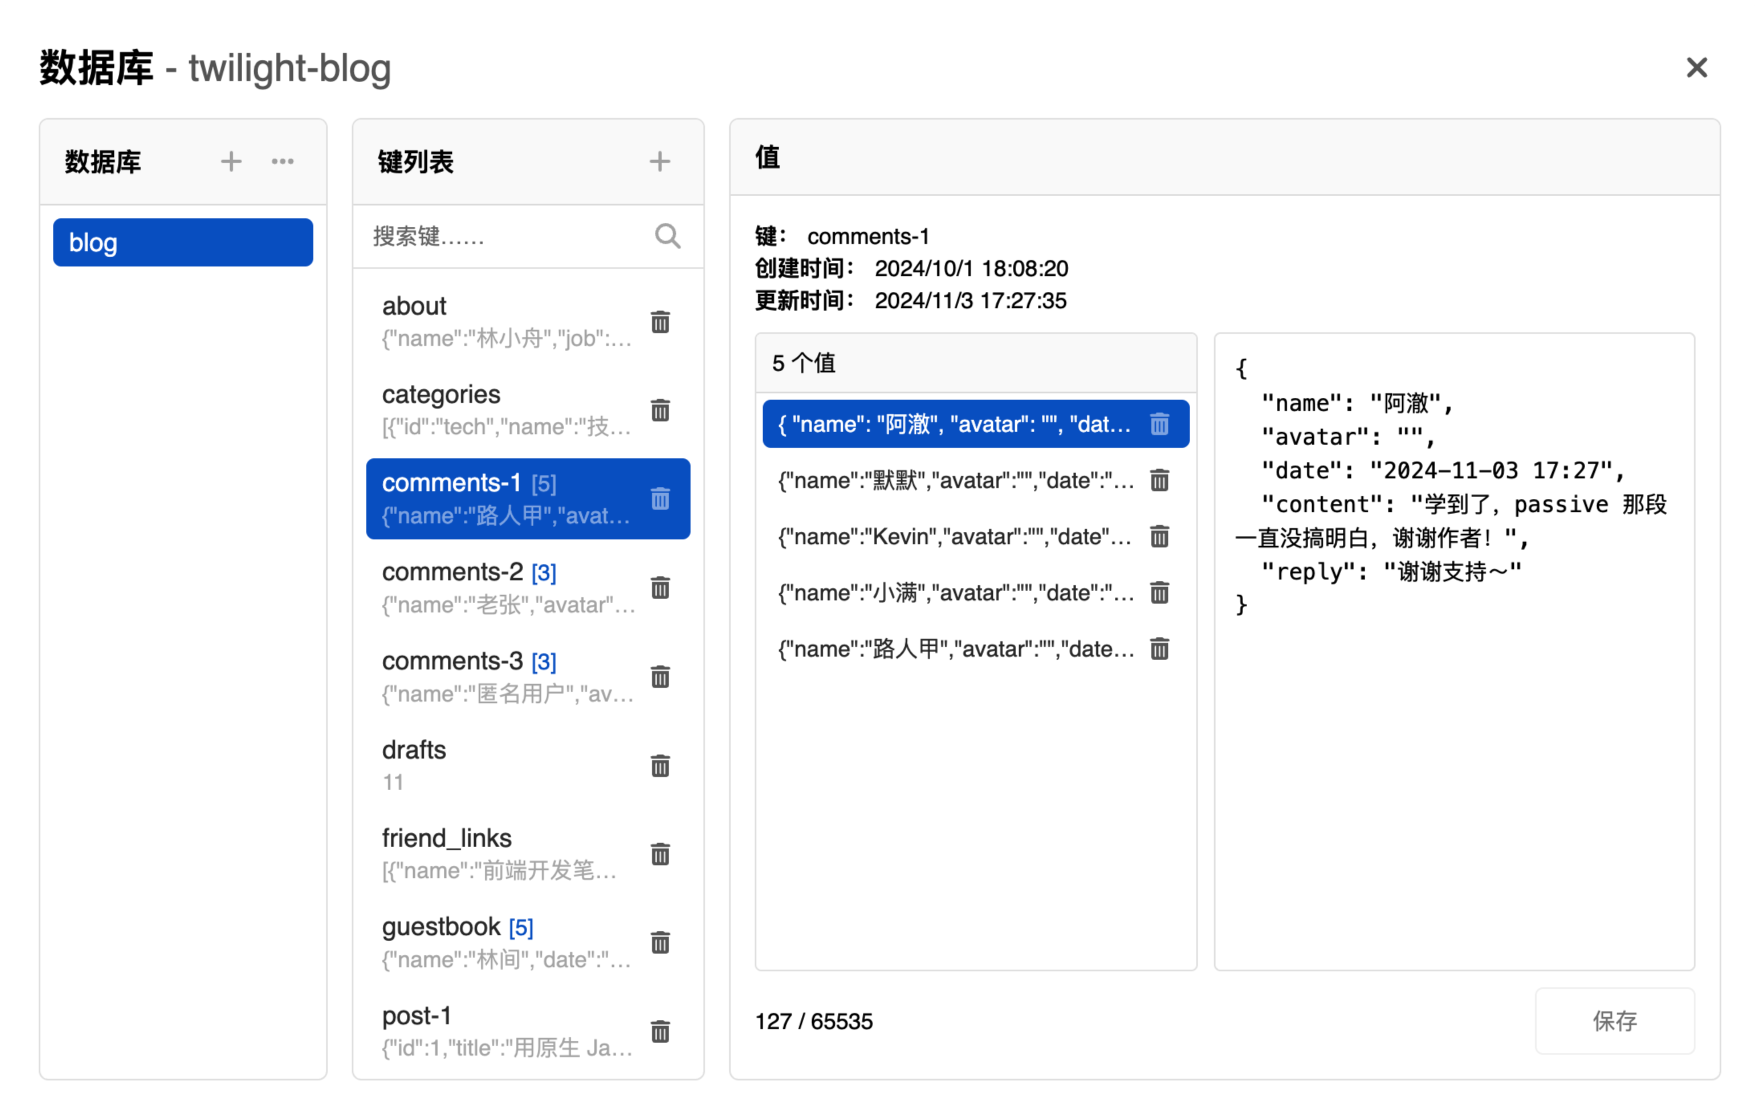Image resolution: width=1760 pixels, height=1120 pixels.
Task: Open the comments-3 key
Action: [528, 677]
